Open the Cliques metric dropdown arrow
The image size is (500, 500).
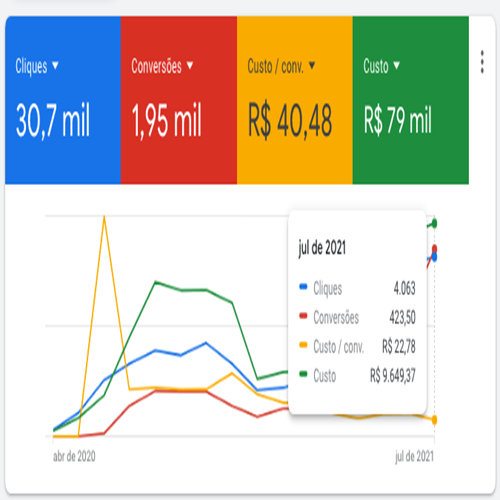[x=55, y=65]
